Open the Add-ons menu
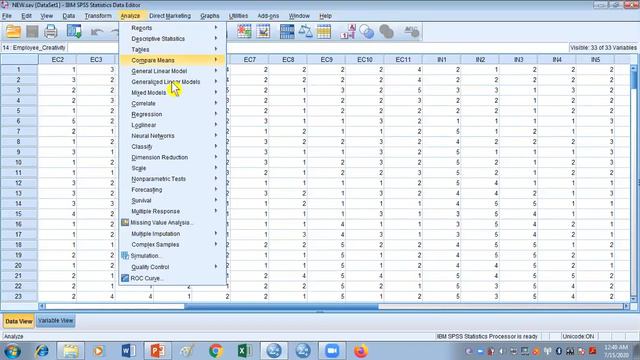This screenshot has height=360, width=640. pos(268,16)
